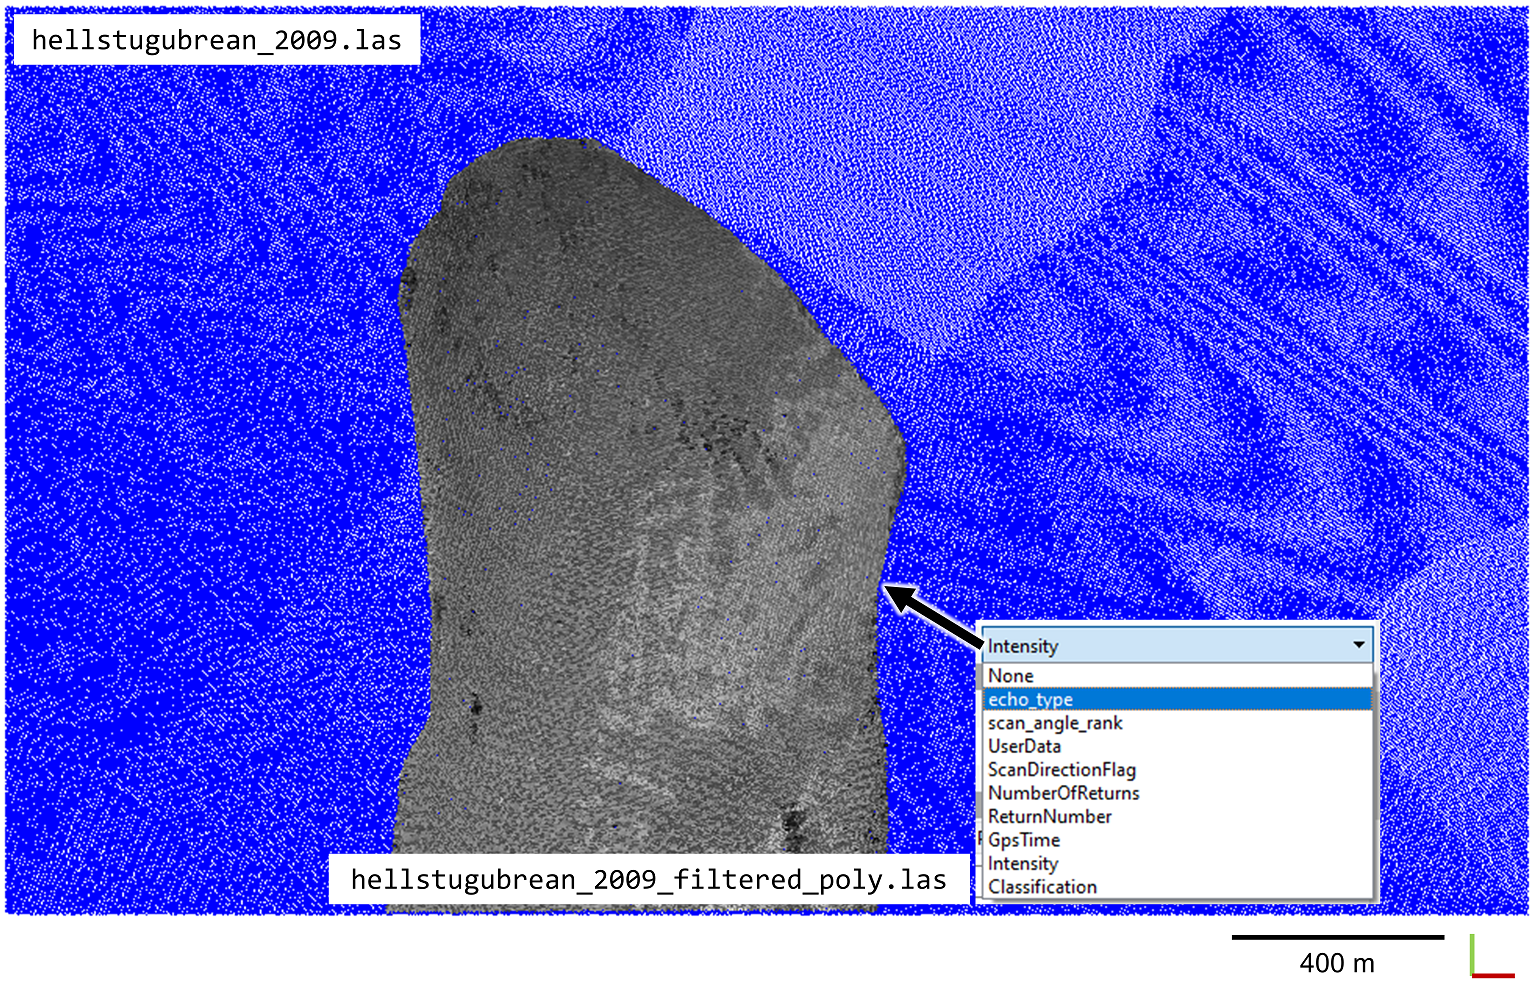Click the dropdown arrow beside Intensity
This screenshot has width=1533, height=991.
pyautogui.click(x=1359, y=646)
